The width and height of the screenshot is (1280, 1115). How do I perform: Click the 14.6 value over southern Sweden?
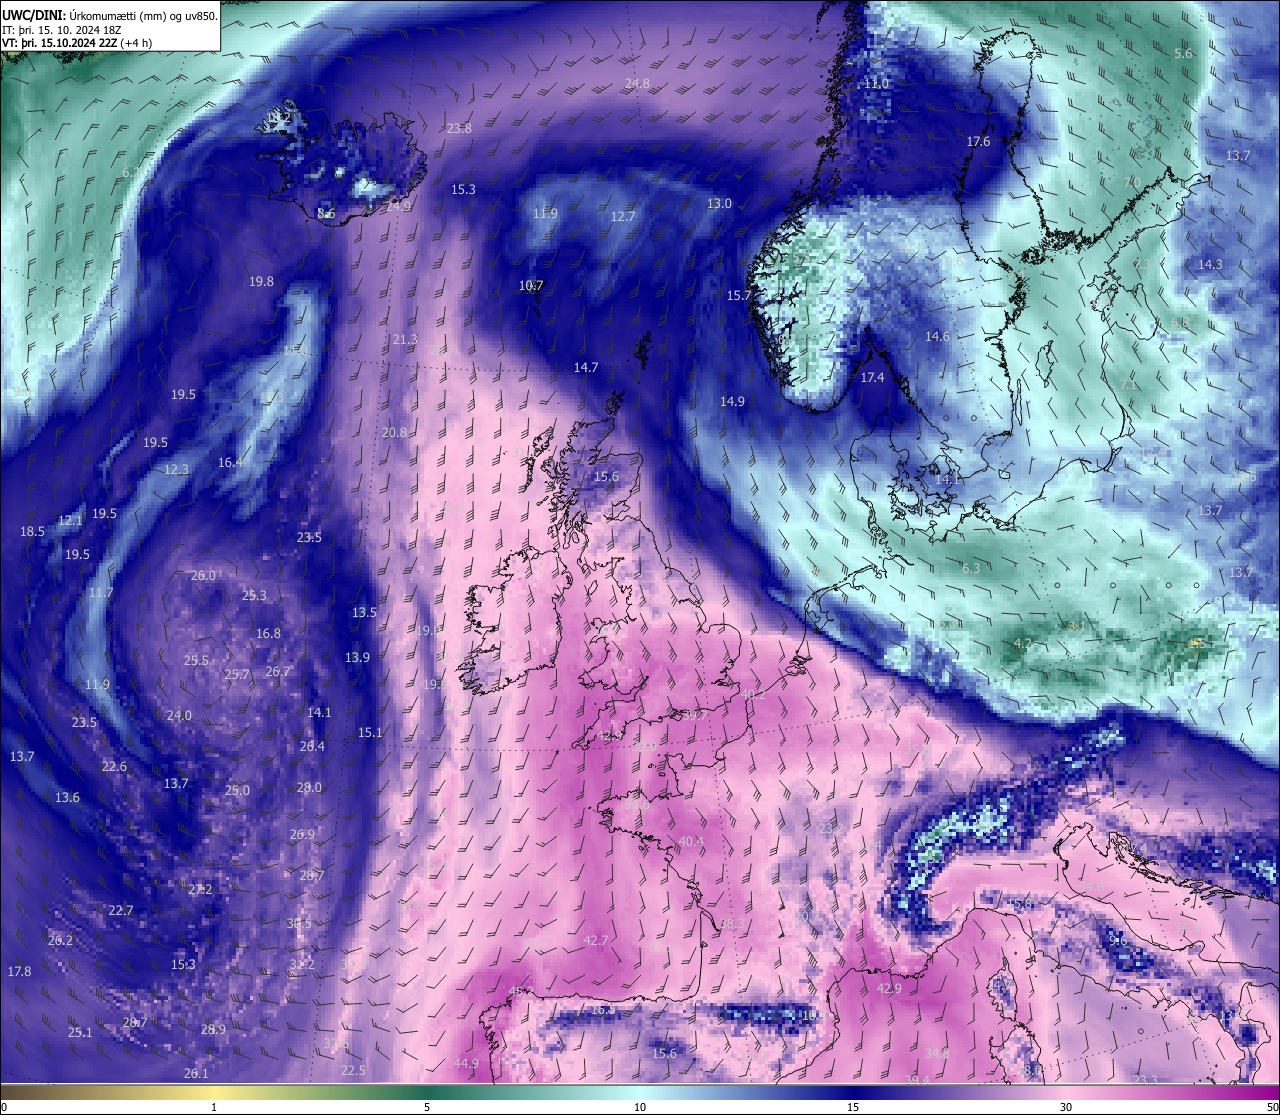coord(937,336)
